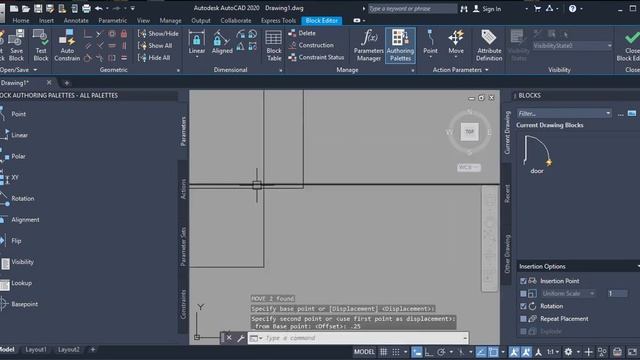
Task: Click the Undo arrow in quick access toolbar
Action: pos(98,8)
